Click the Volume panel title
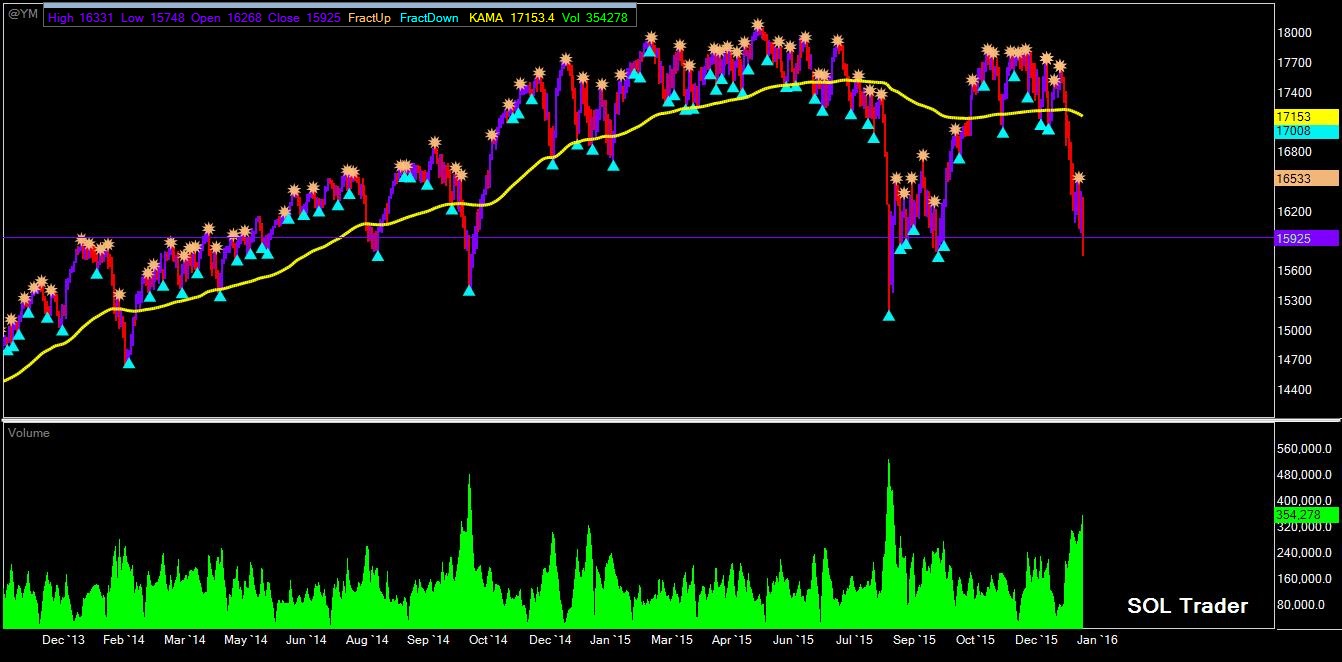The height and width of the screenshot is (662, 1342). [x=29, y=433]
